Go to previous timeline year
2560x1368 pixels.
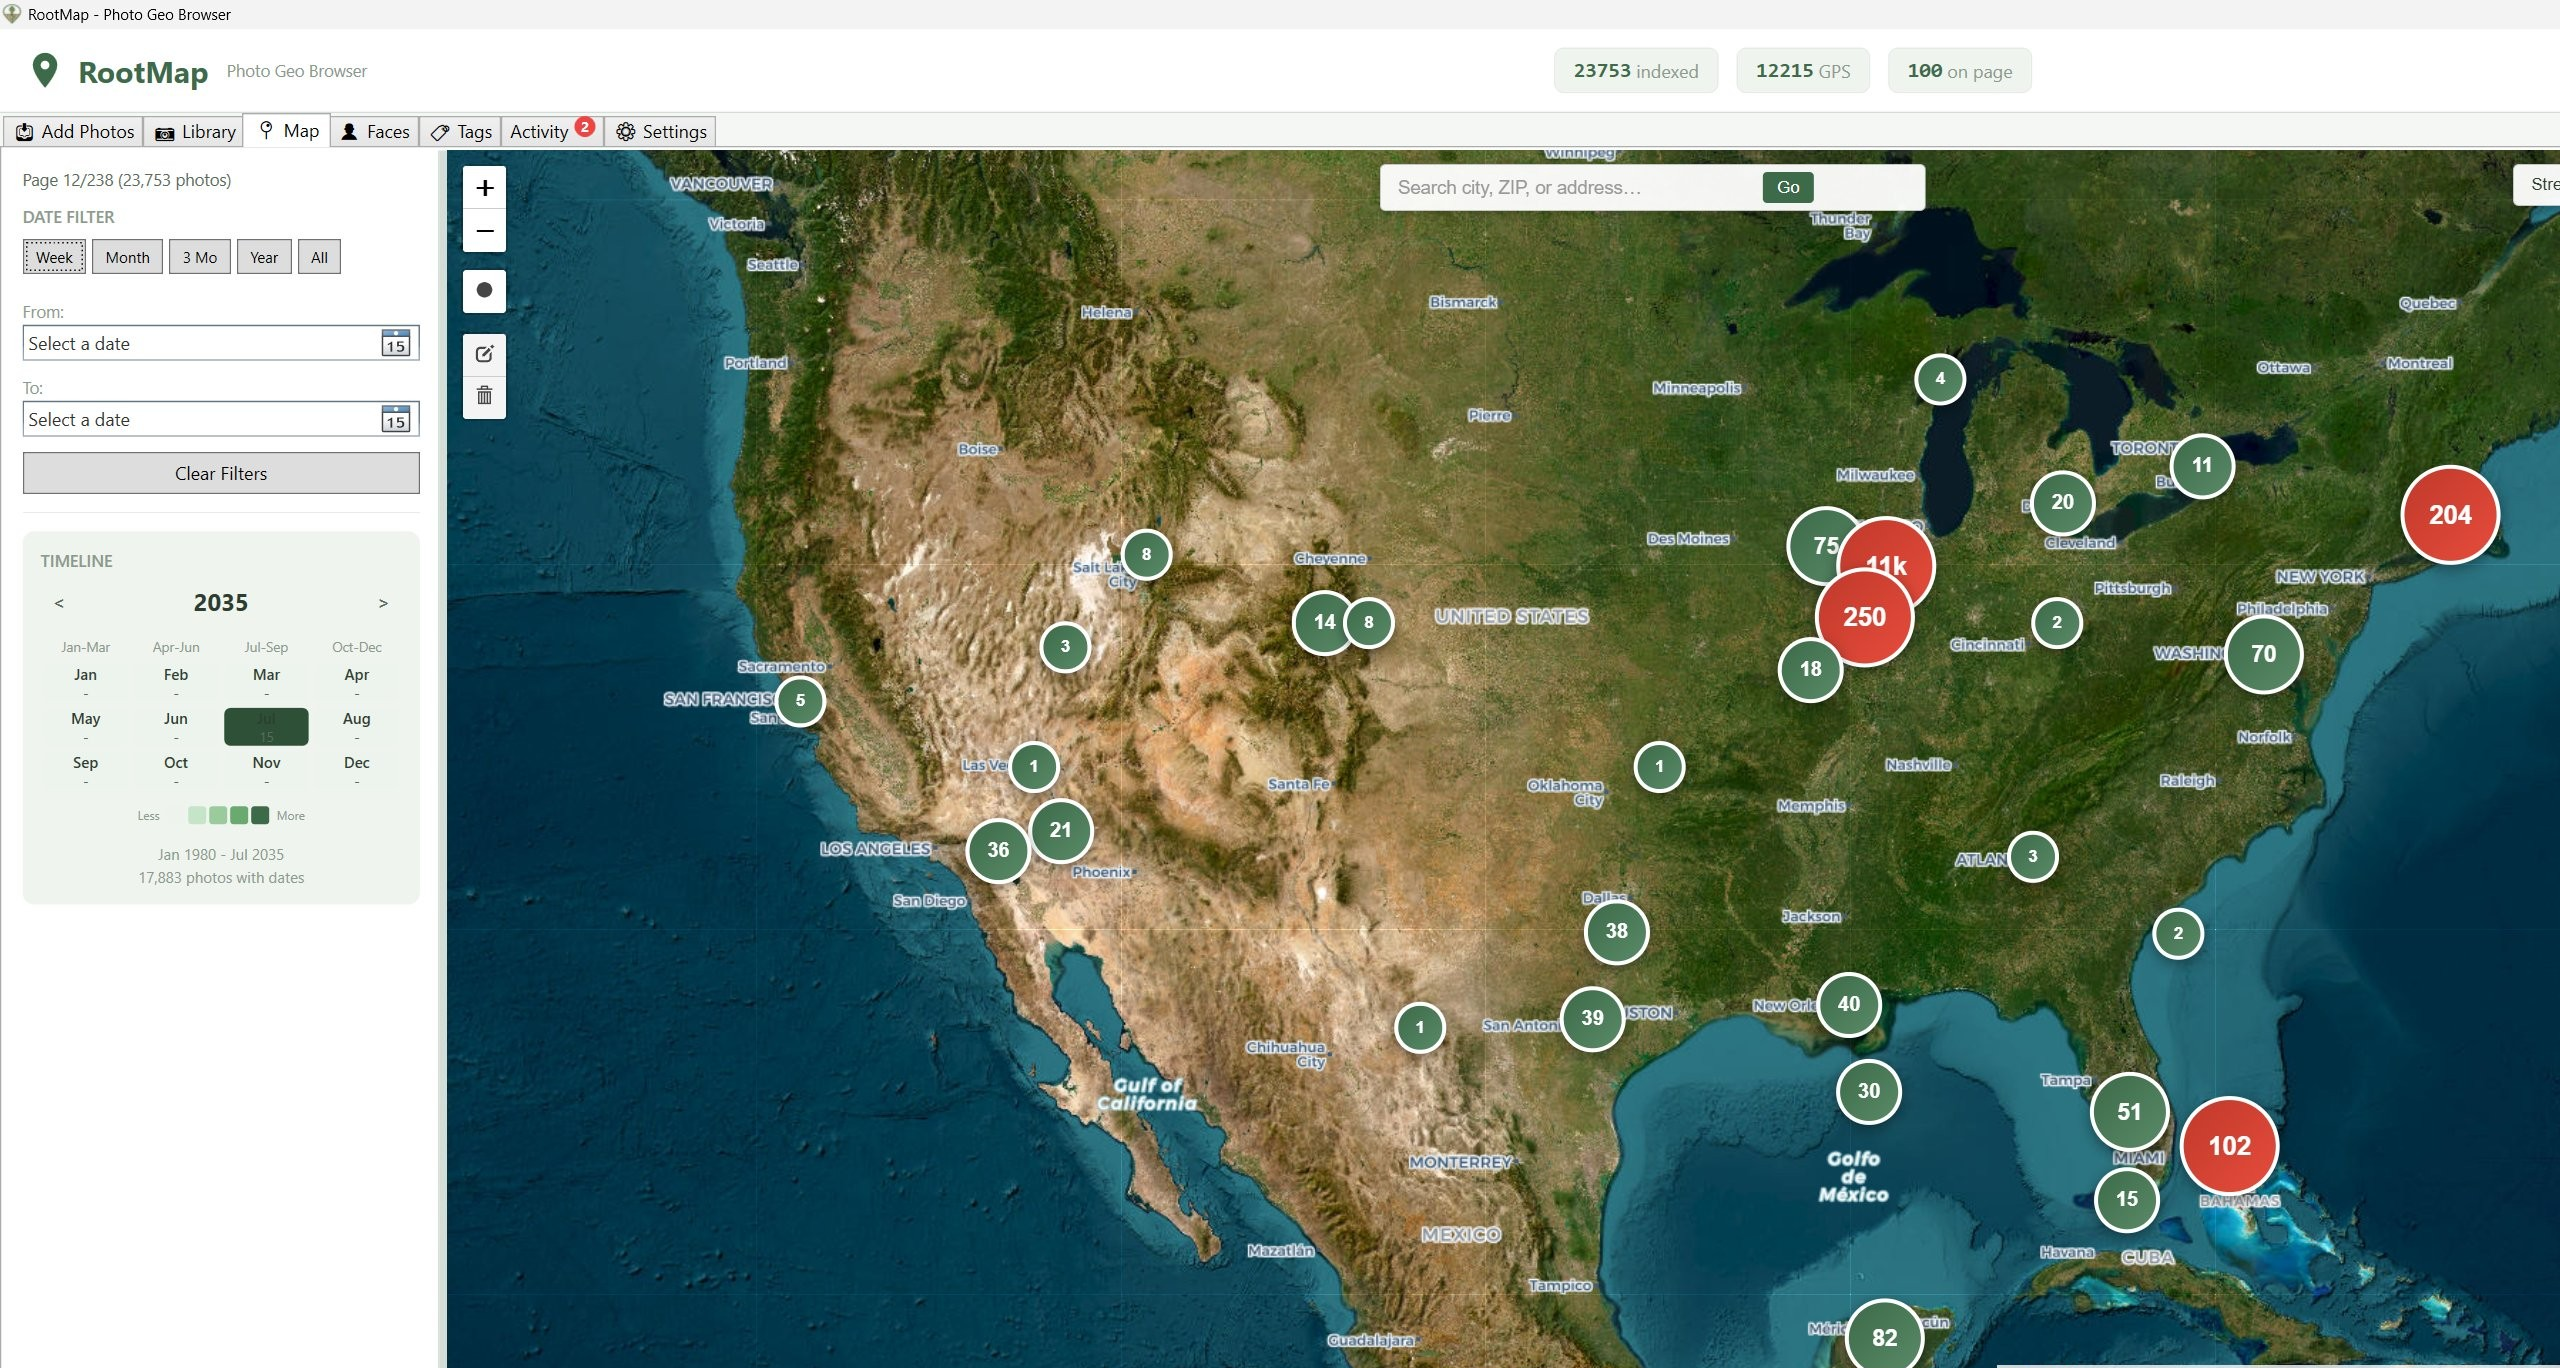[x=59, y=603]
